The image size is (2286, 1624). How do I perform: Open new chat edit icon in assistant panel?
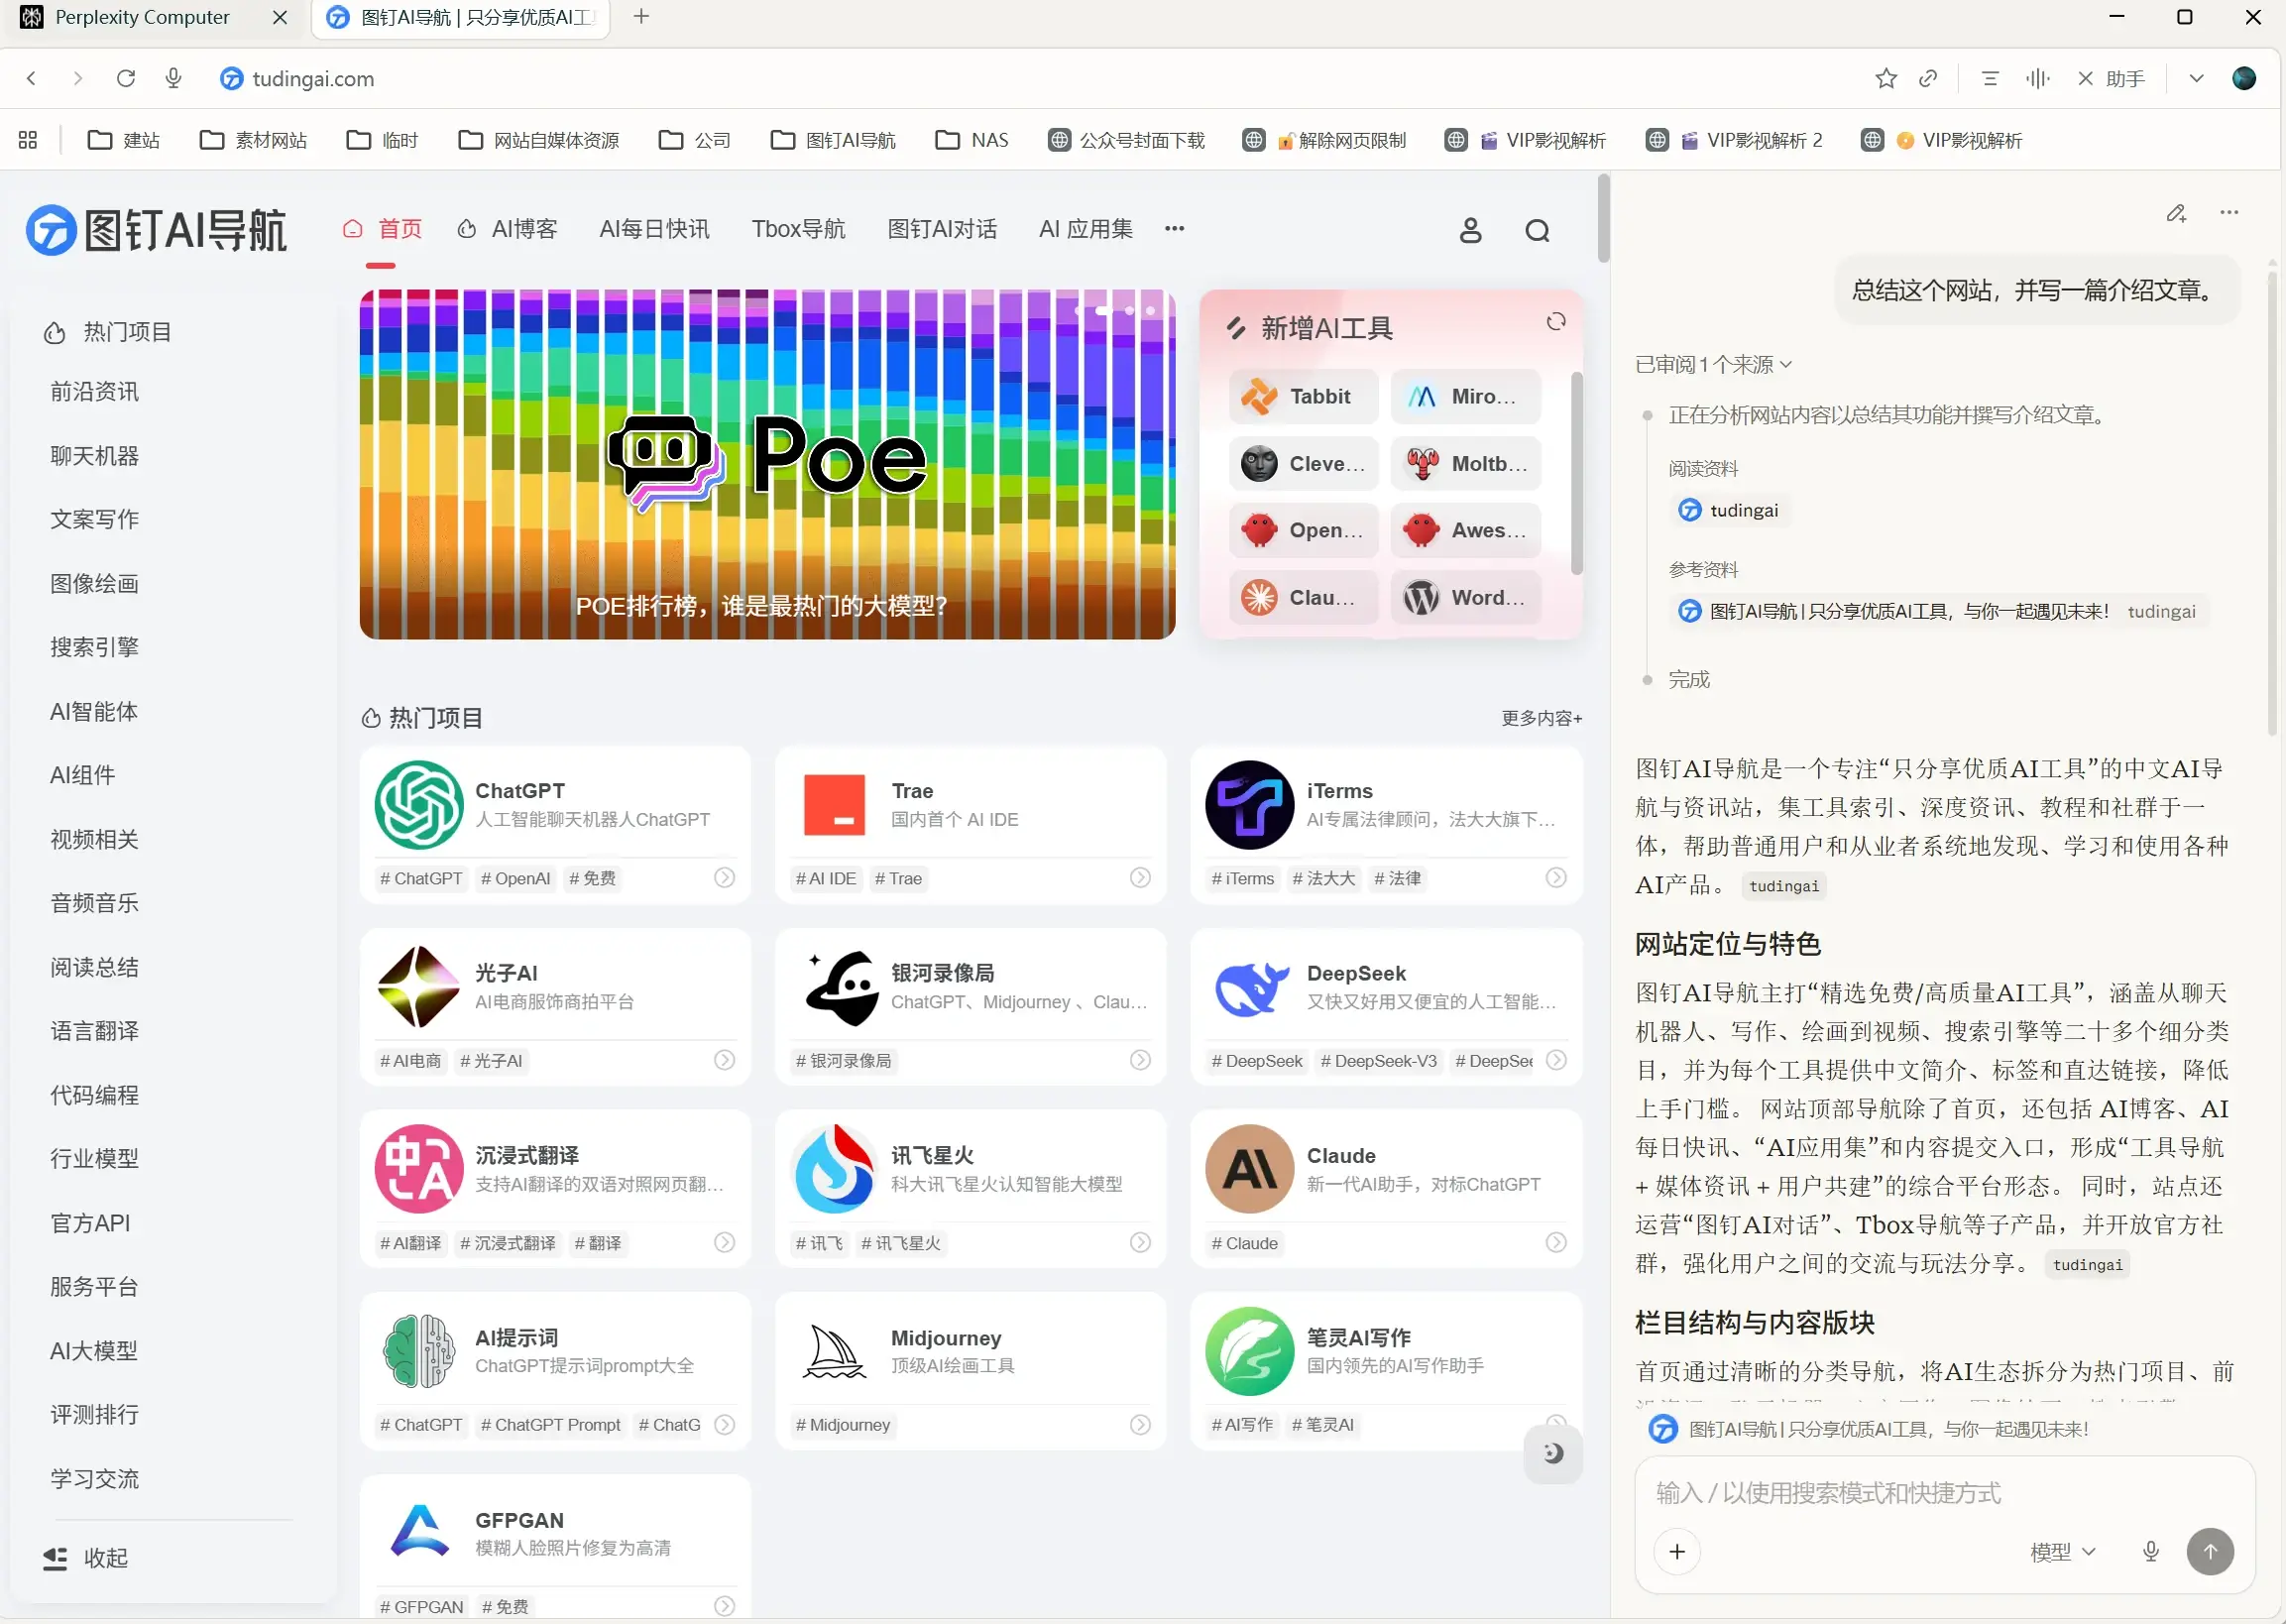click(x=2176, y=213)
